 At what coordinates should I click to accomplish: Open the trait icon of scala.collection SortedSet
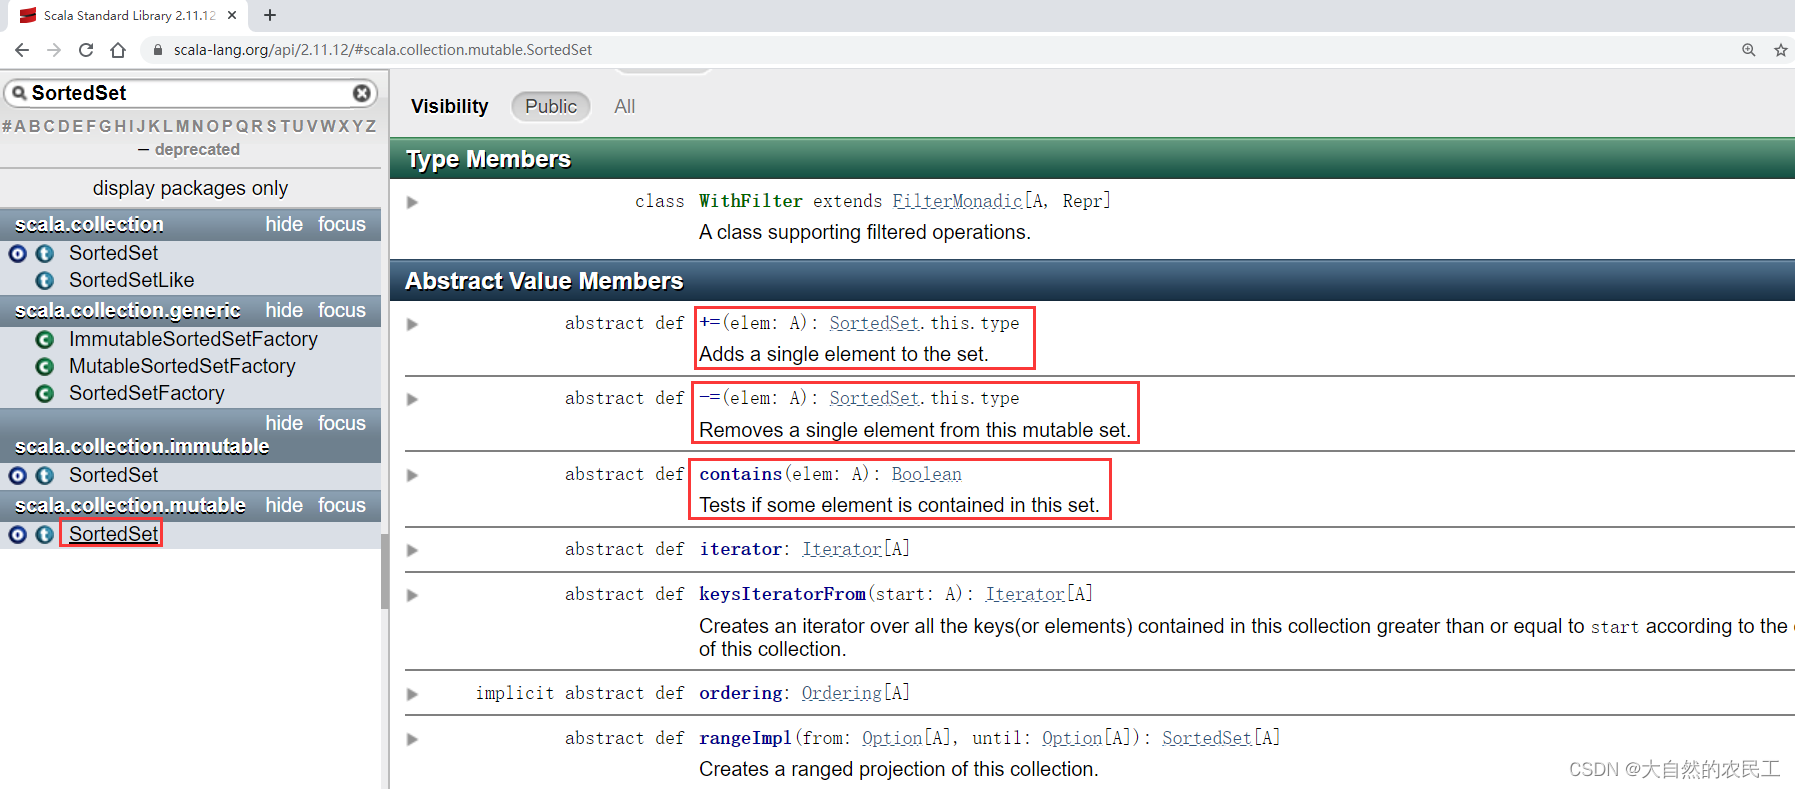(45, 254)
